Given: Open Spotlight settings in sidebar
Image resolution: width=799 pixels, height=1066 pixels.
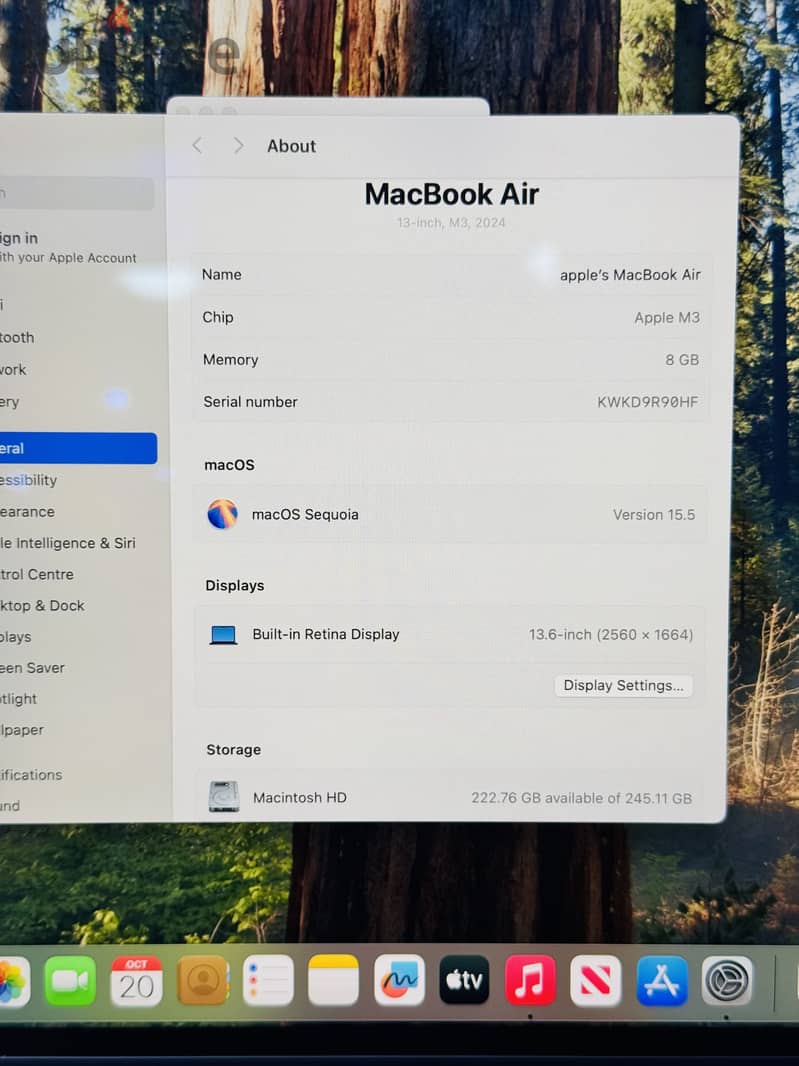Looking at the screenshot, I should coord(18,698).
